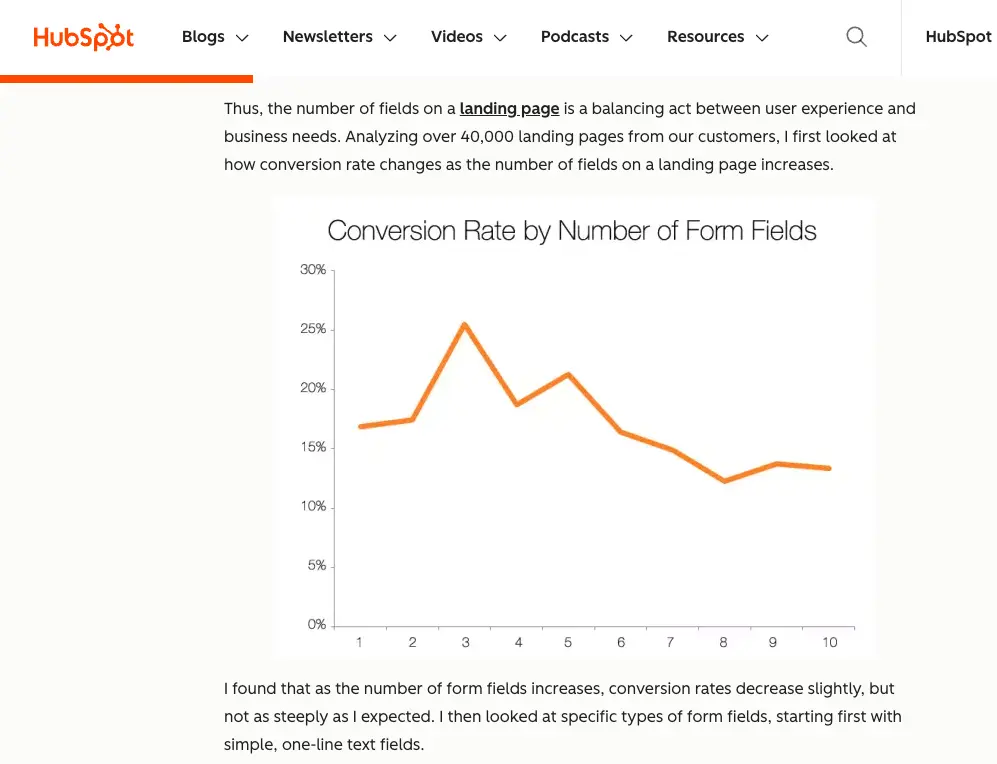Open the HubSpot item at top right
Screen dimensions: 997x764
(958, 37)
